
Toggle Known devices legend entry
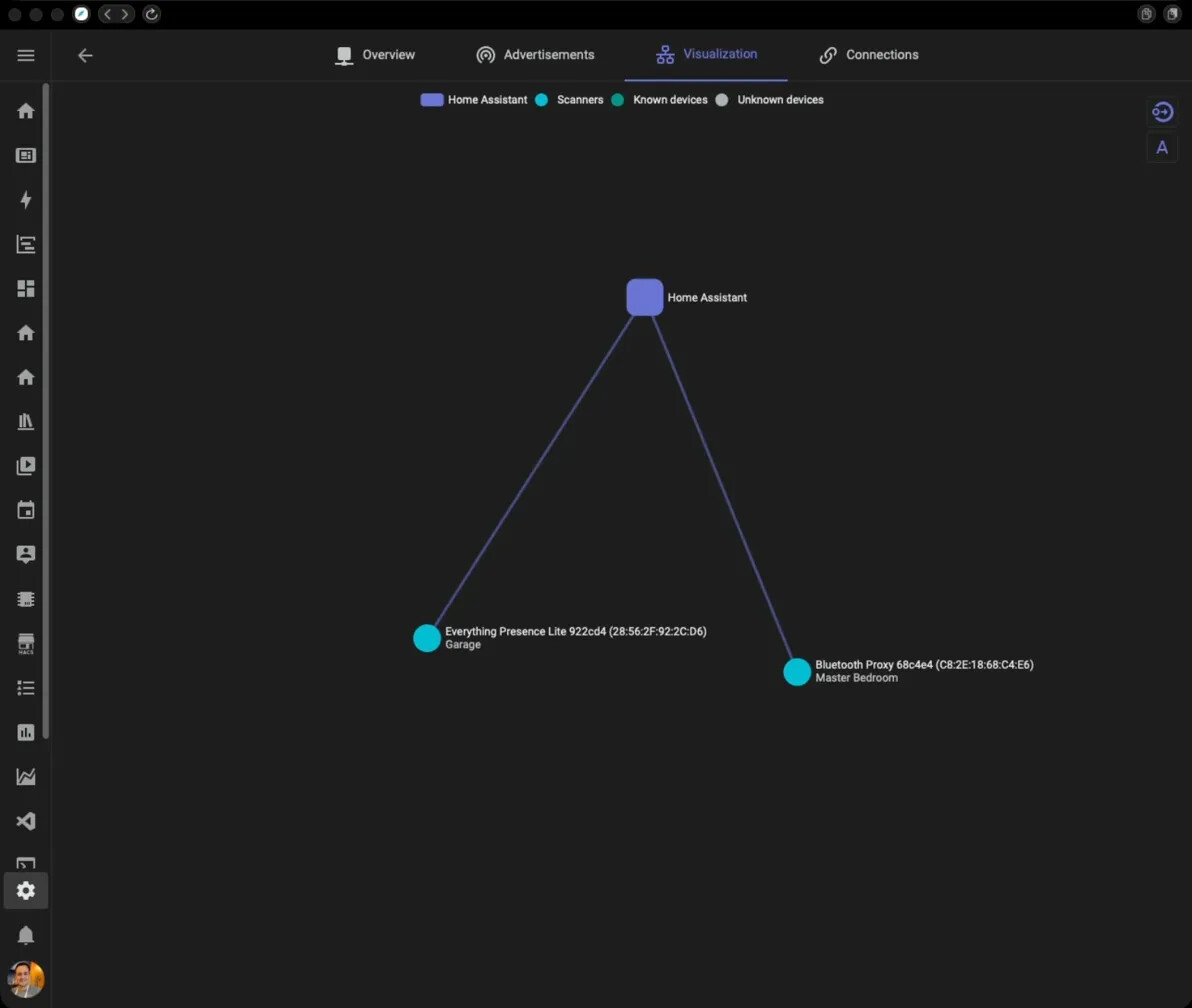[659, 100]
